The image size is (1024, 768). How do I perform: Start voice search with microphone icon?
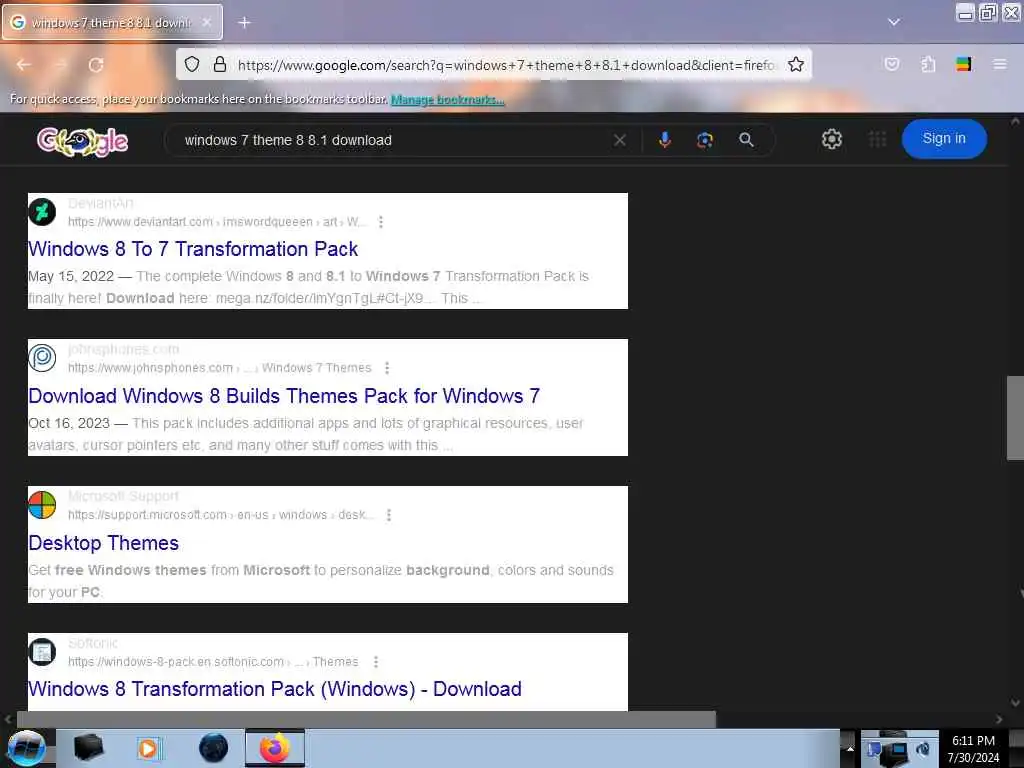coord(664,140)
